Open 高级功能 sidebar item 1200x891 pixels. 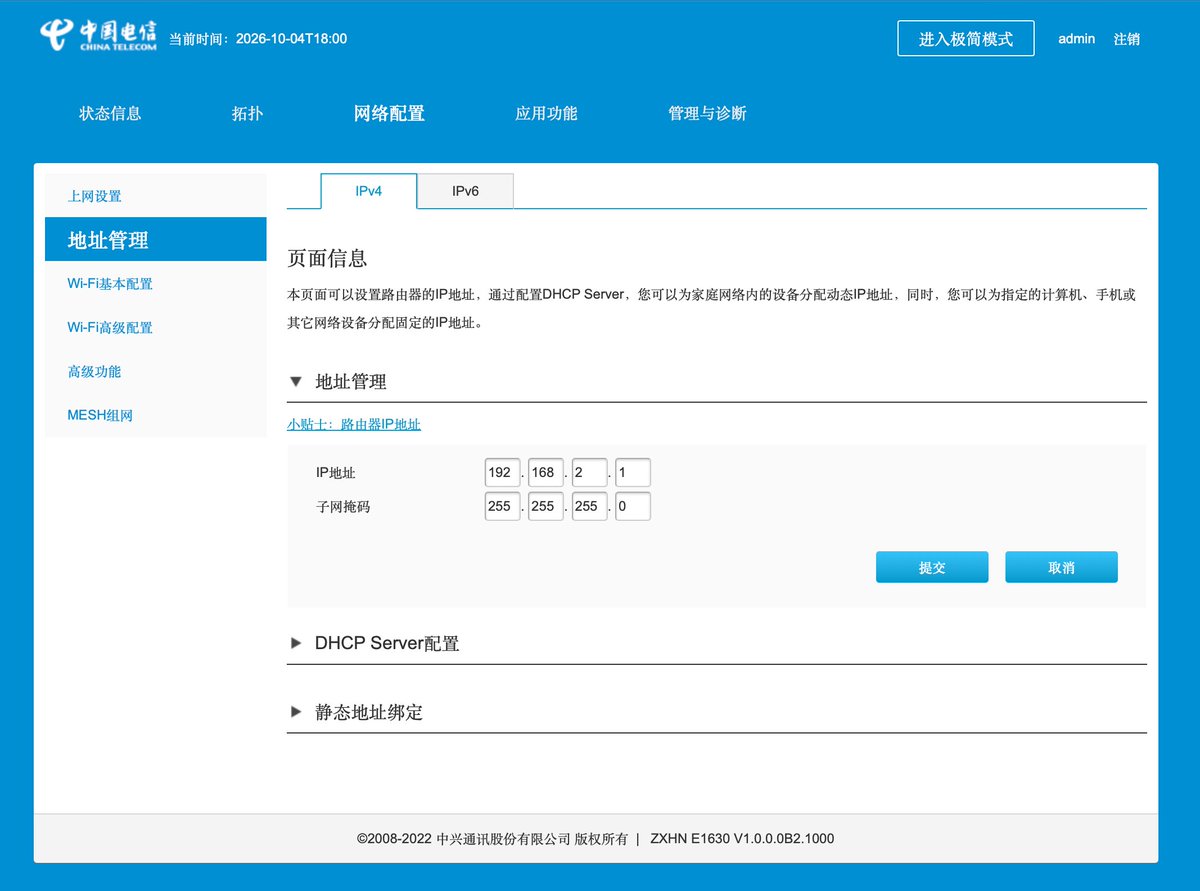point(156,372)
